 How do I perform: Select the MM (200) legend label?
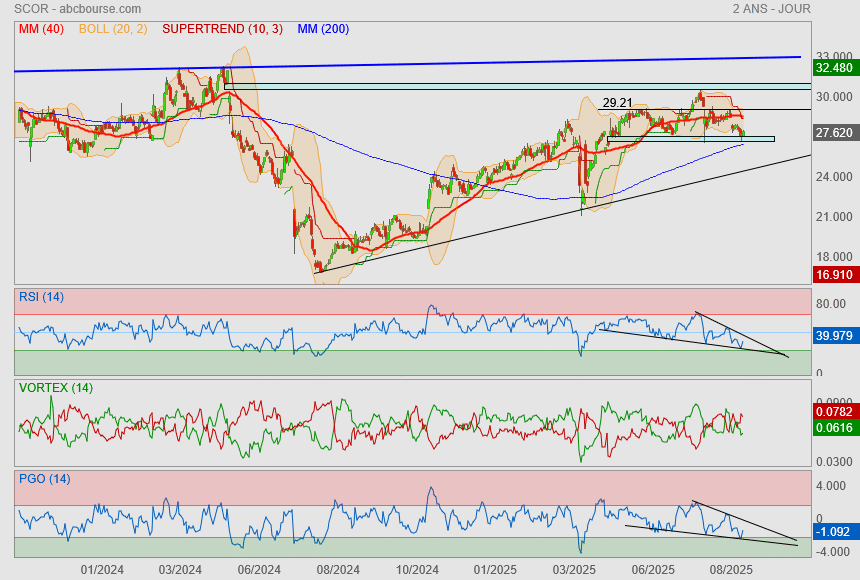tap(322, 29)
